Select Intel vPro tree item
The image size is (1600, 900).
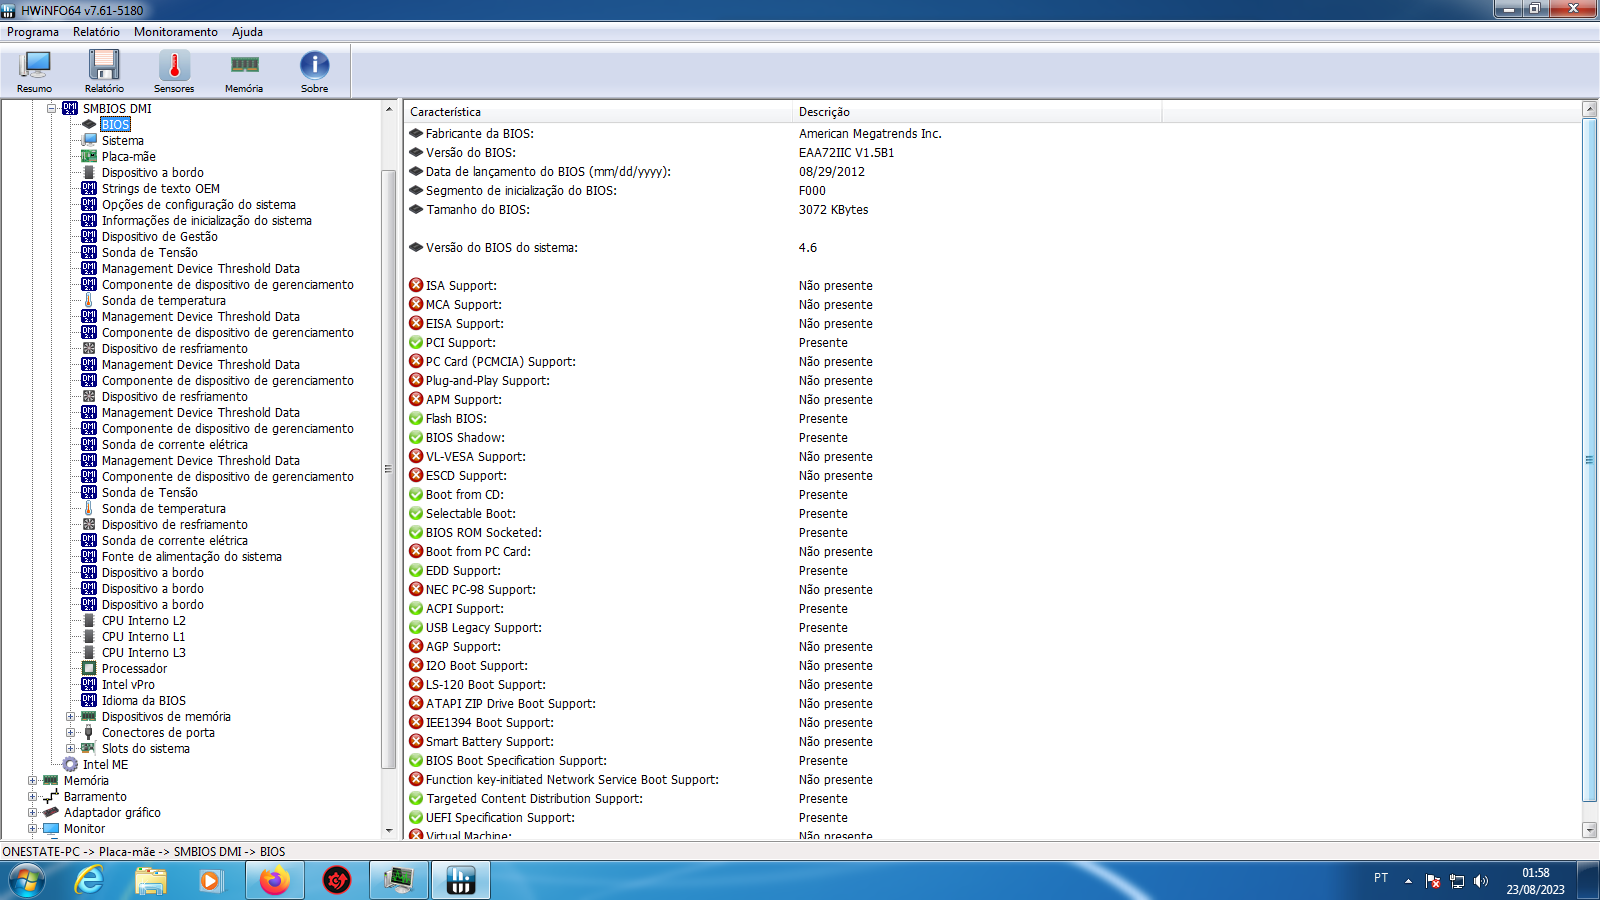tap(128, 685)
